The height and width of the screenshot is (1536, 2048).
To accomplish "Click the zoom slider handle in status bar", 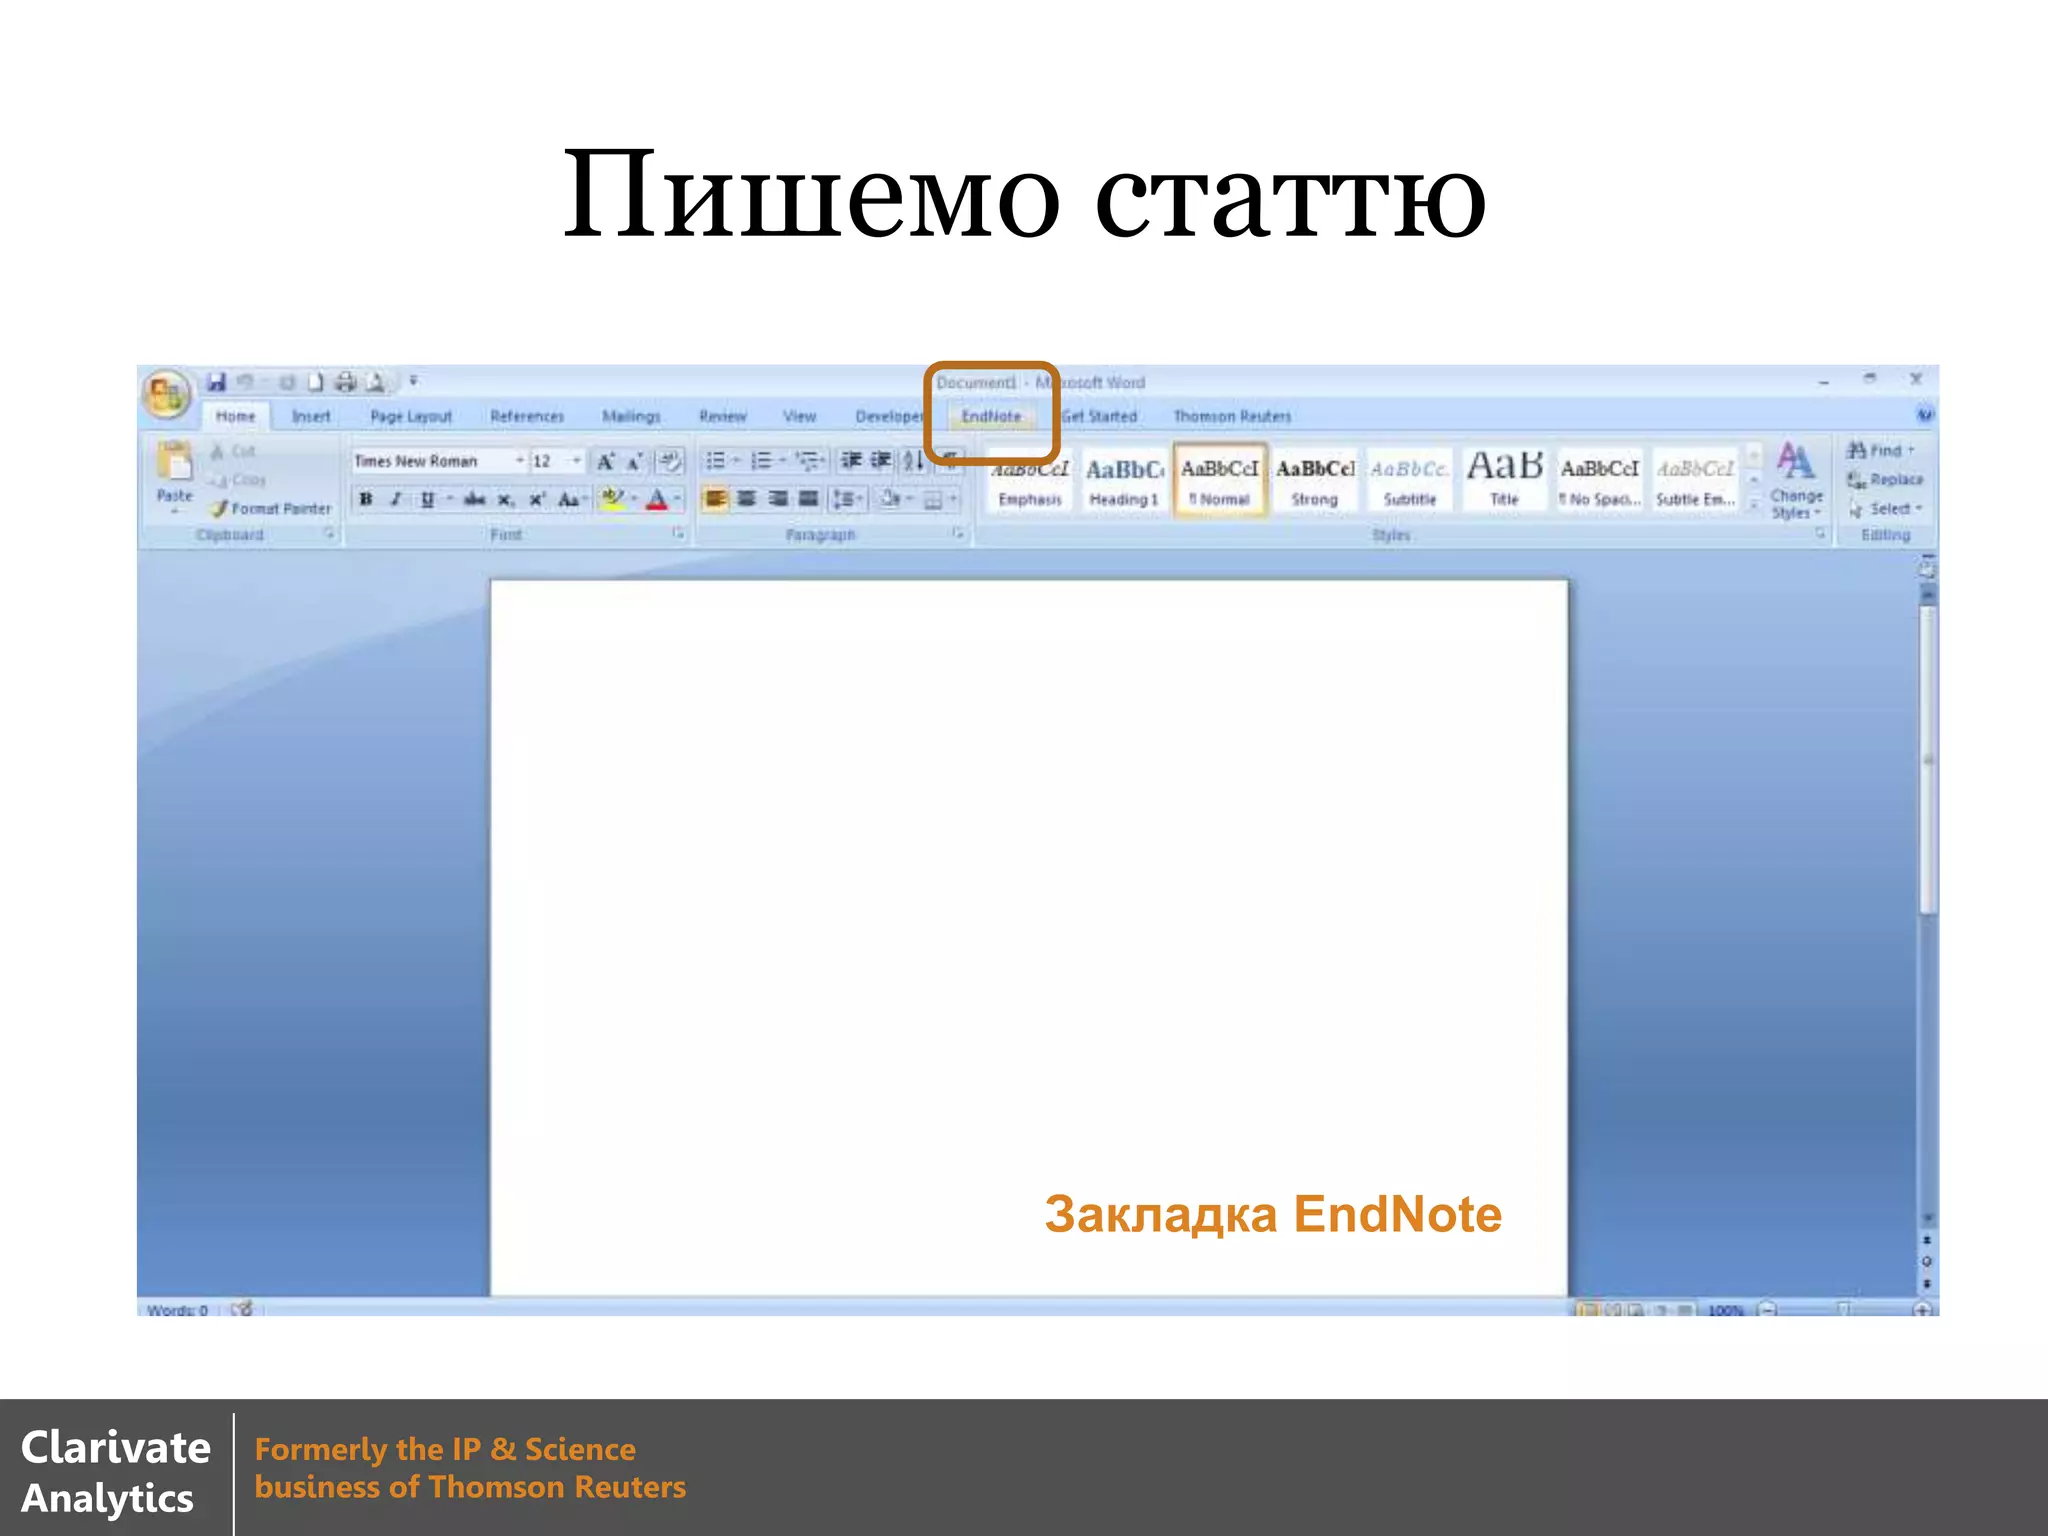I will pos(1844,1309).
